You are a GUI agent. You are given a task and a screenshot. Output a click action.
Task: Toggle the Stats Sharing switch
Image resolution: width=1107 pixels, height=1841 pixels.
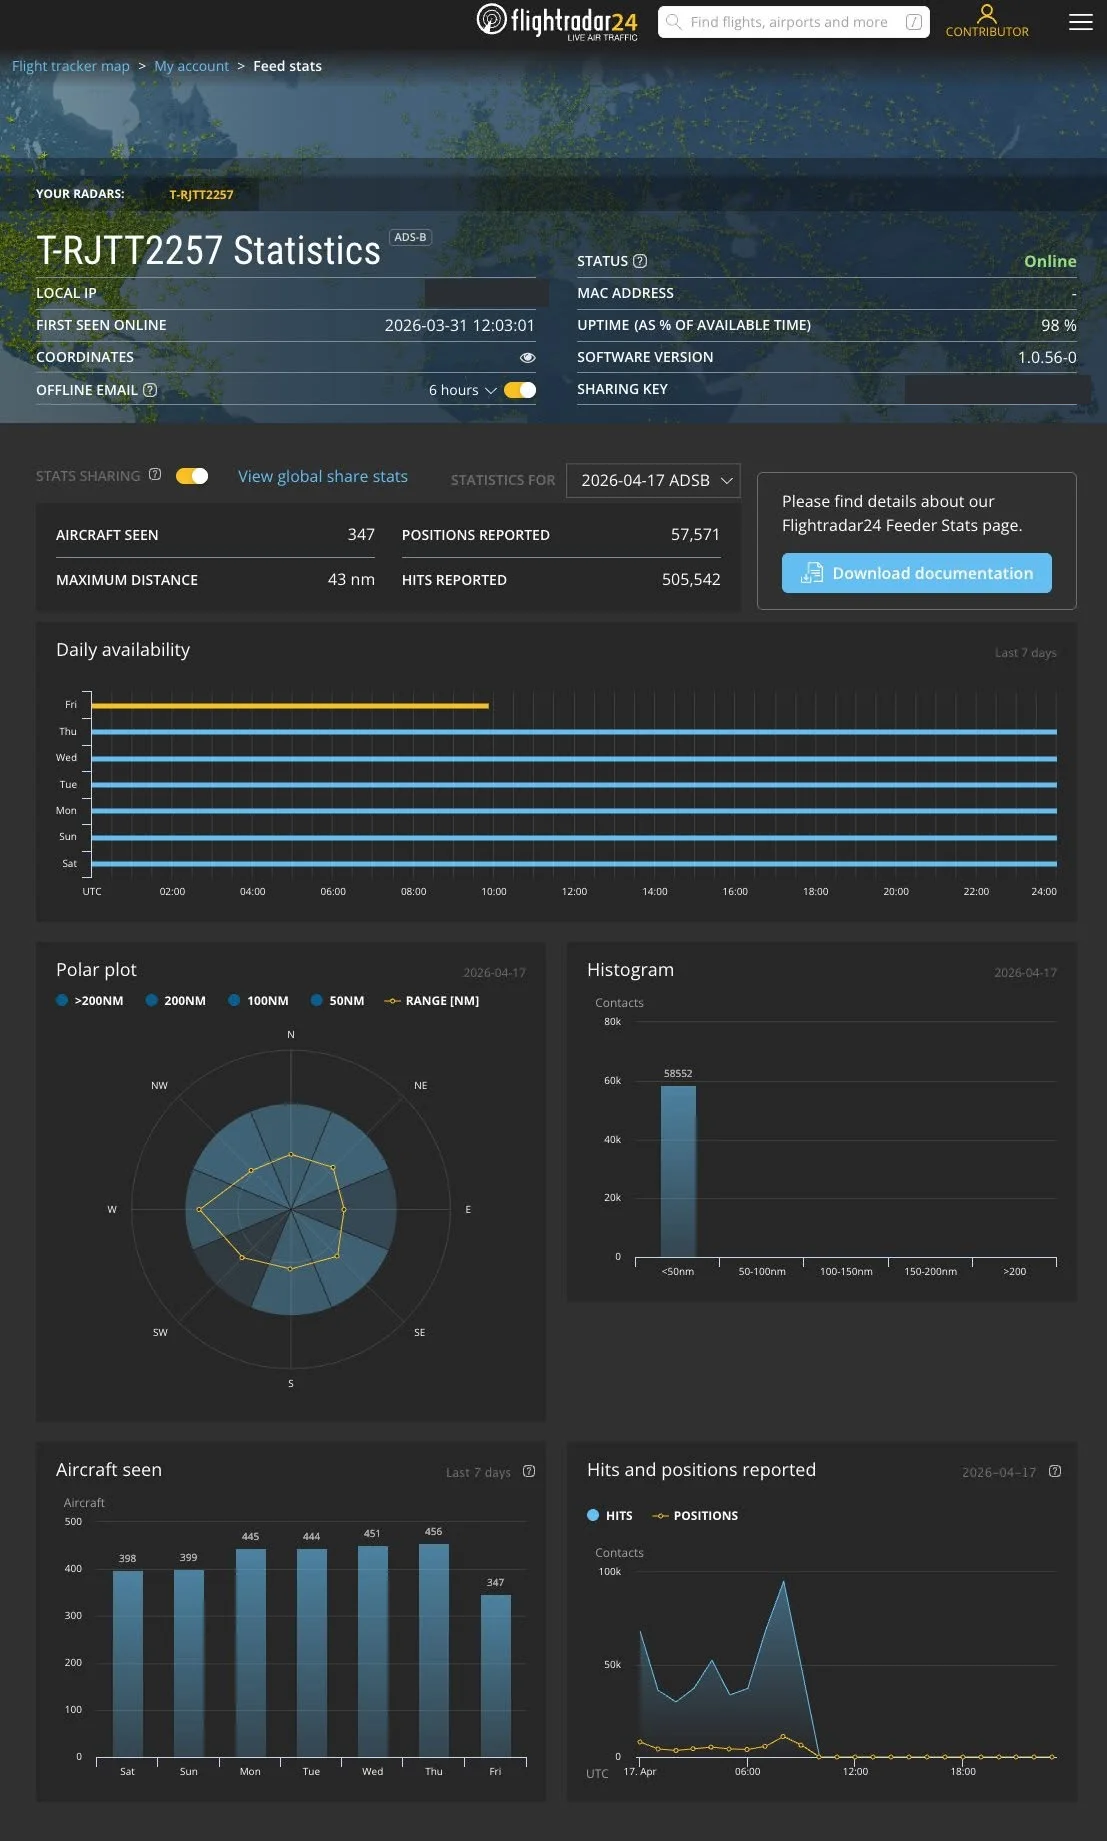(192, 476)
